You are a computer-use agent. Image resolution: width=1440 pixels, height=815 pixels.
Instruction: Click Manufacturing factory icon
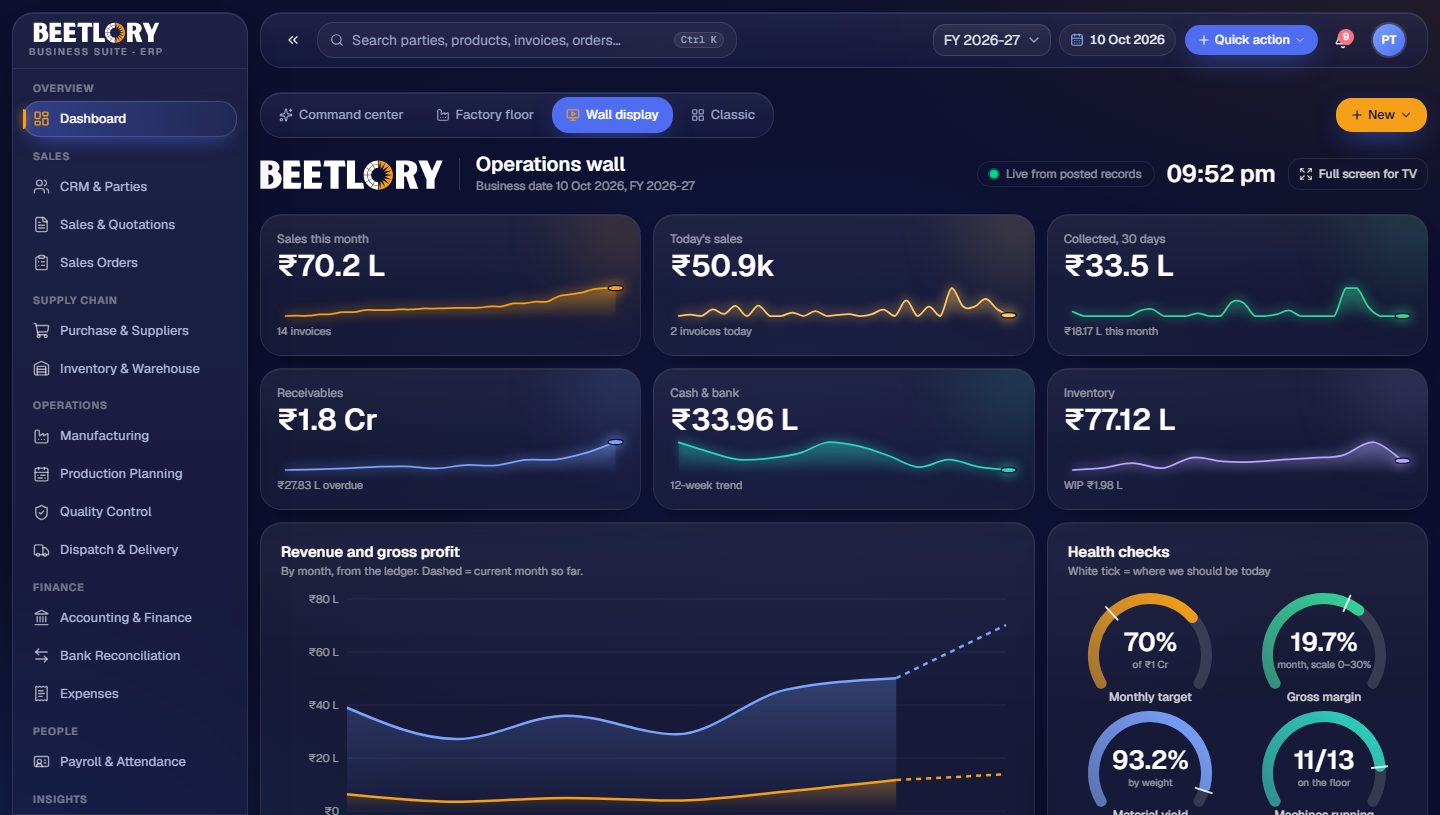[x=41, y=435]
